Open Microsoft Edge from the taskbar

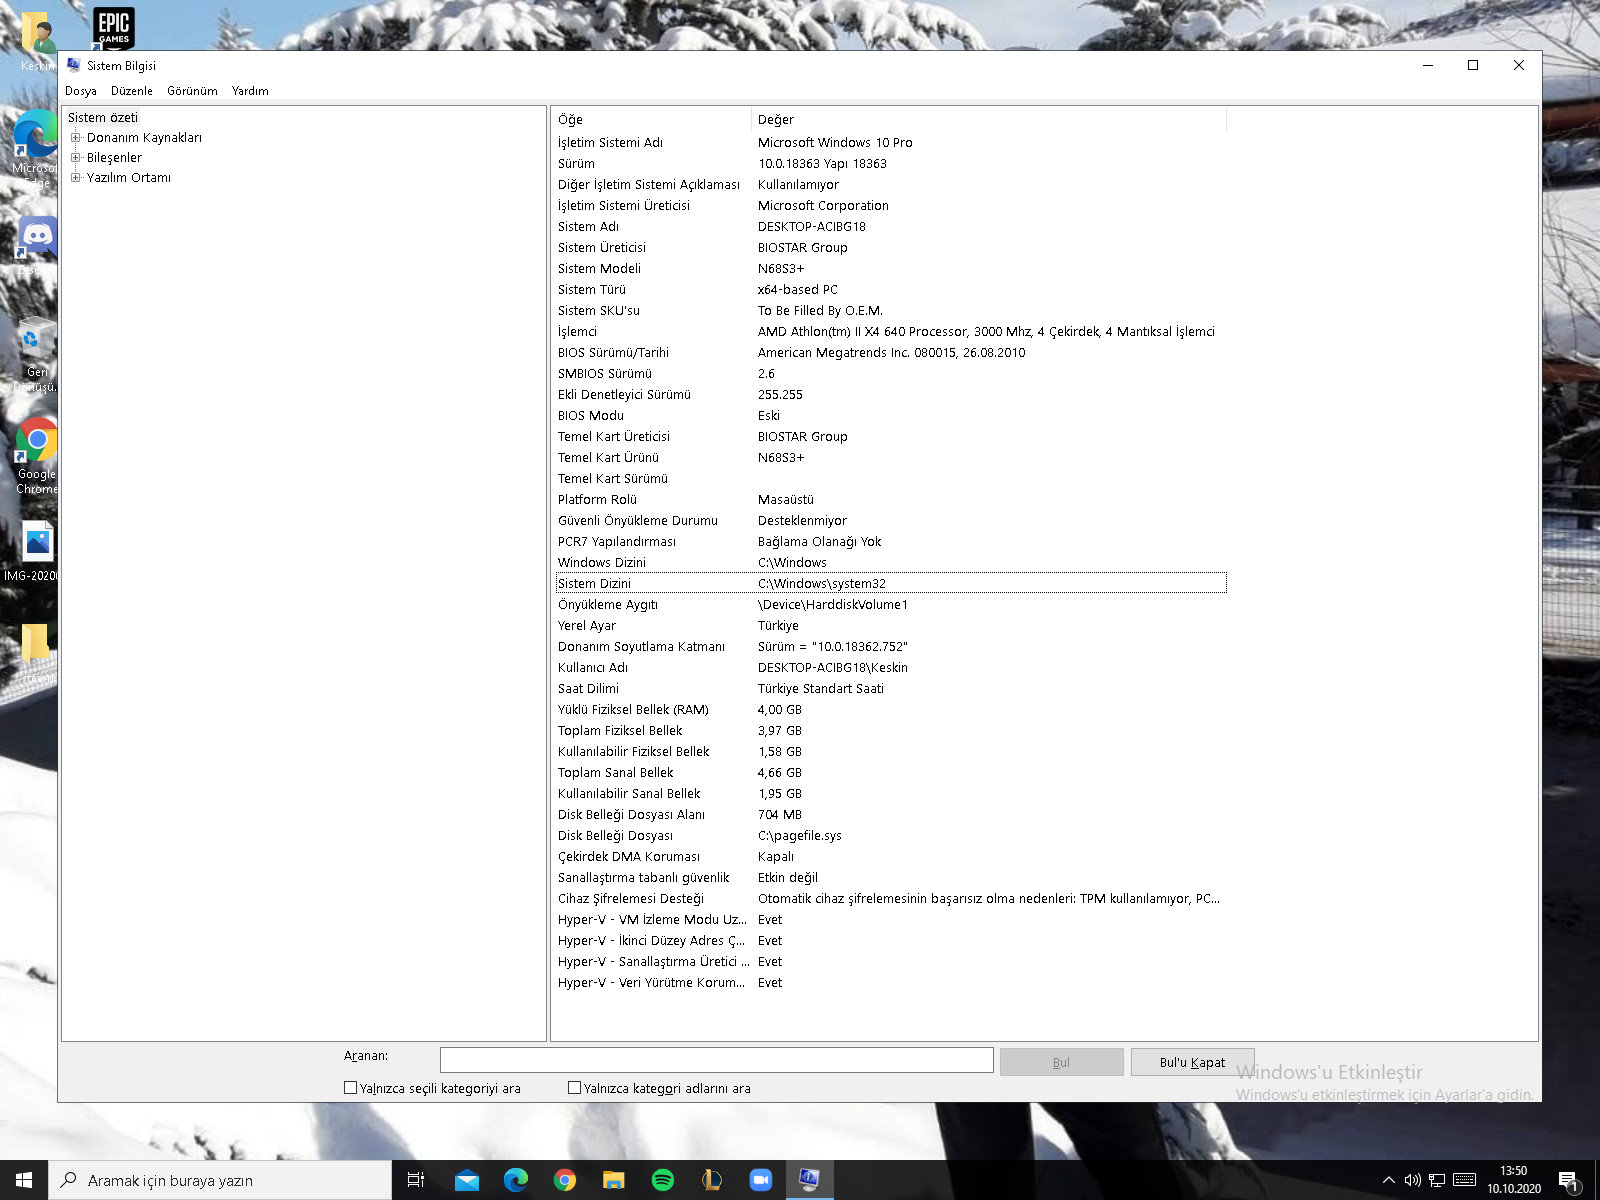click(x=516, y=1180)
